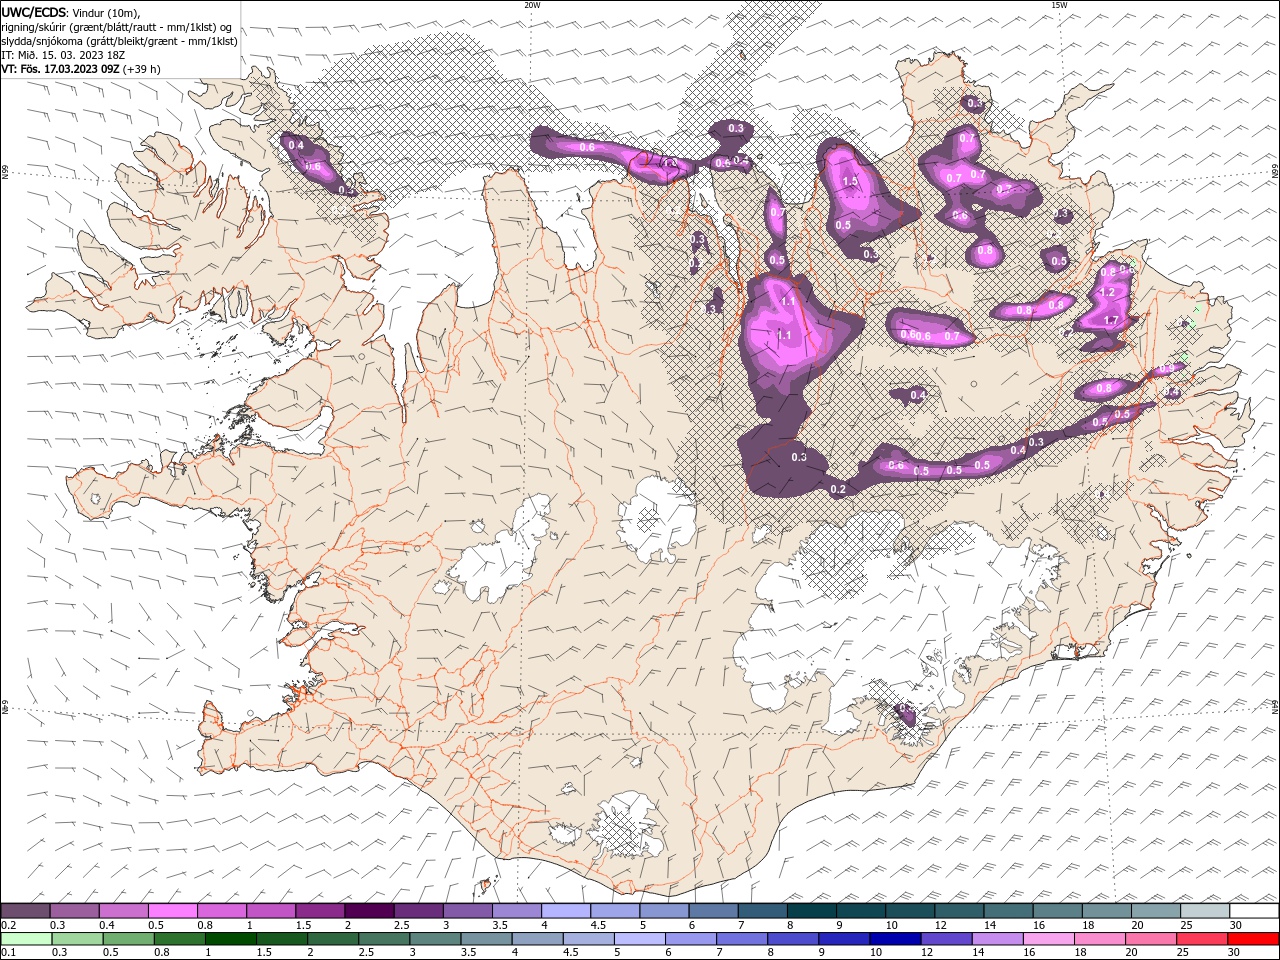The height and width of the screenshot is (960, 1280).
Task: Click the palest green swatch between 0.1 and 0.3
Action: coord(26,938)
